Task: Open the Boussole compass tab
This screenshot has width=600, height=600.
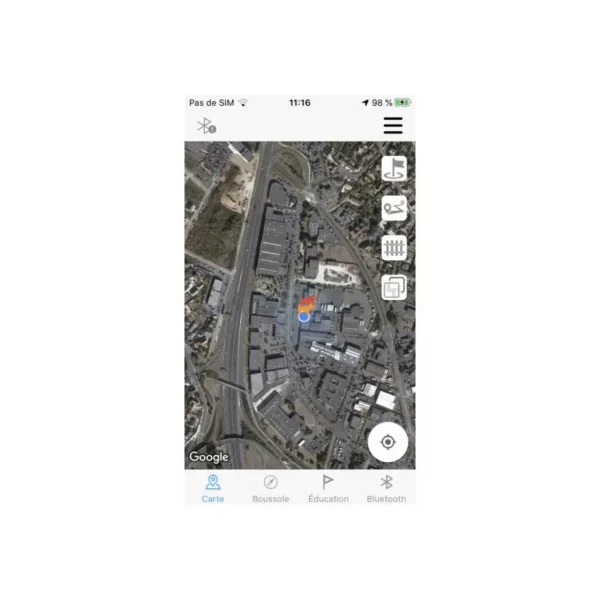Action: click(x=271, y=489)
